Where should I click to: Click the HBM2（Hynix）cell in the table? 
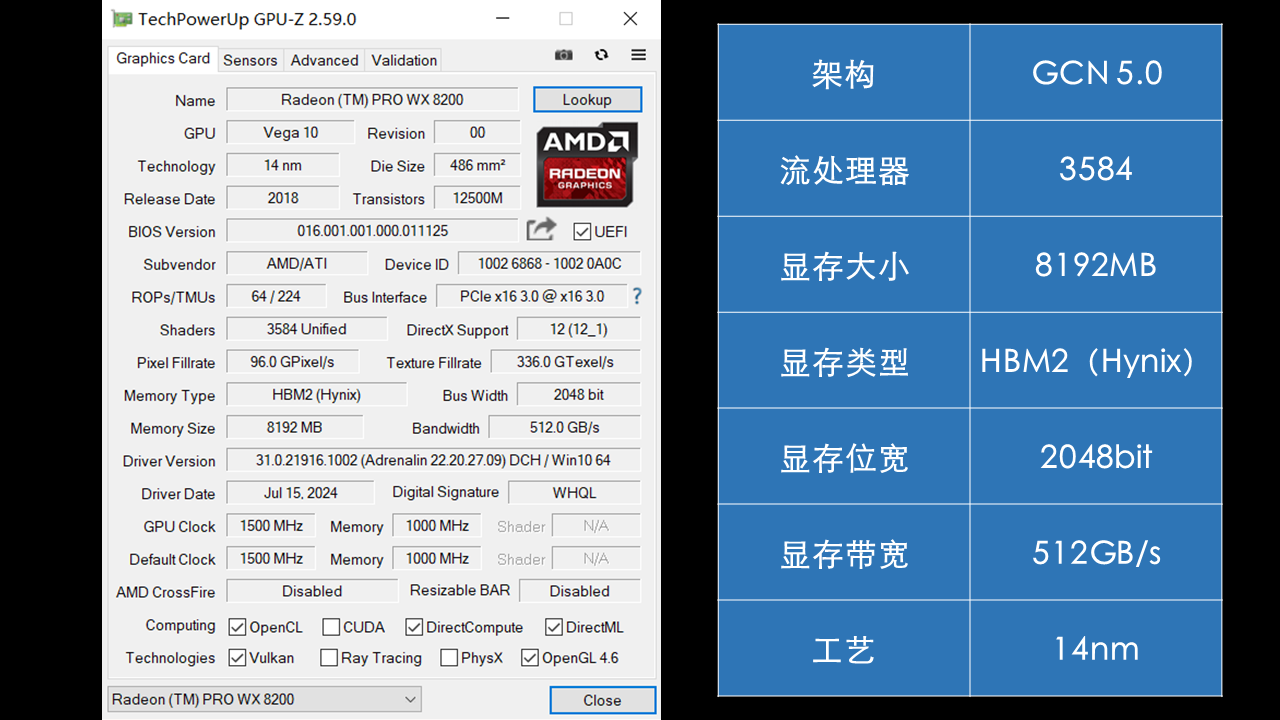coord(1096,360)
